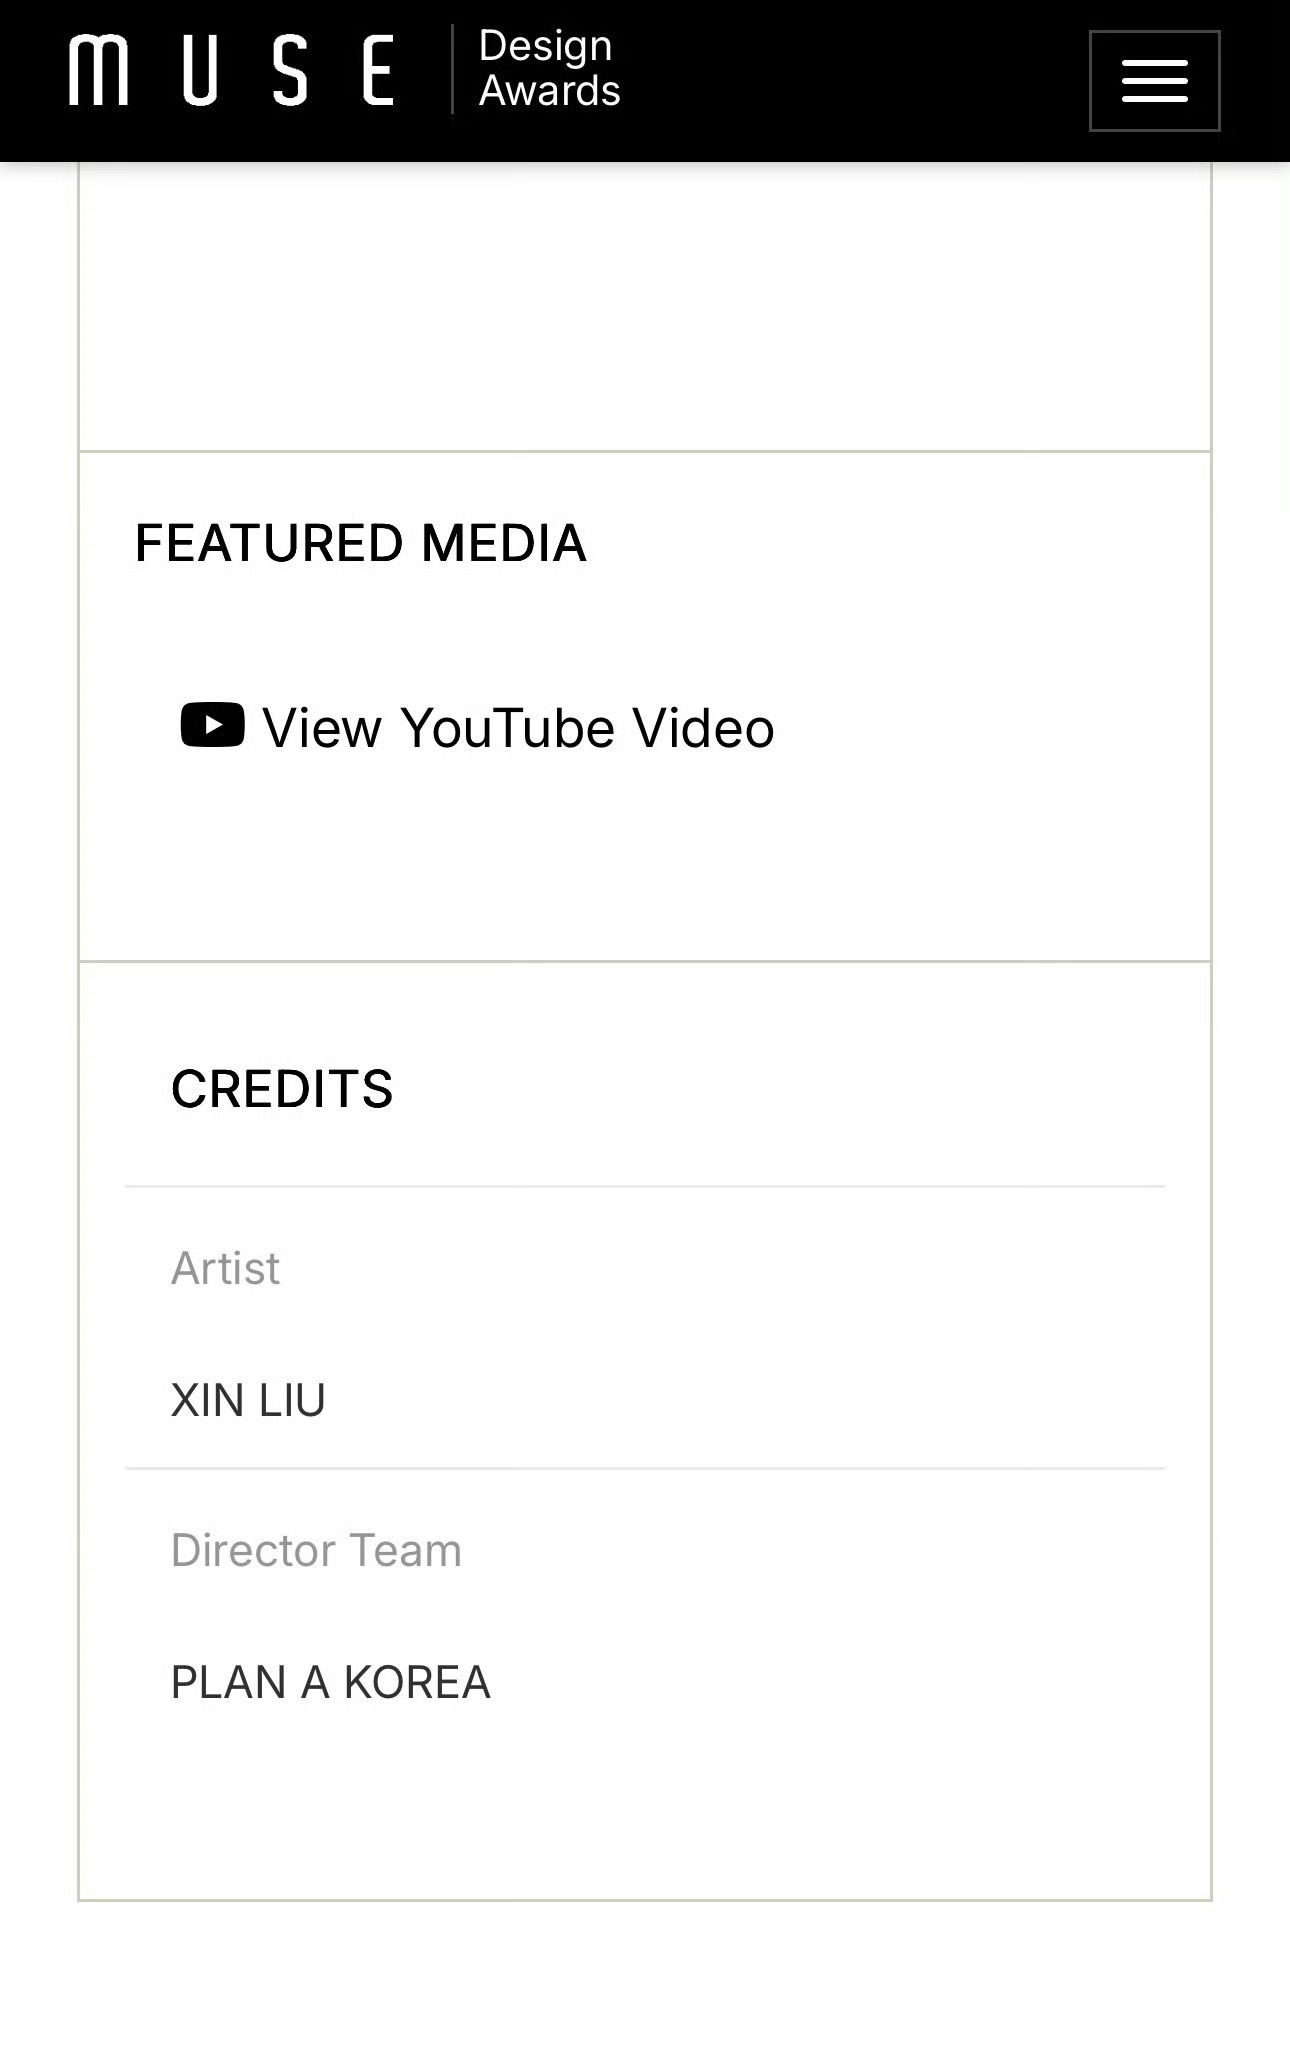Click the word Awards in header
The image size is (1290, 2056).
(x=550, y=91)
